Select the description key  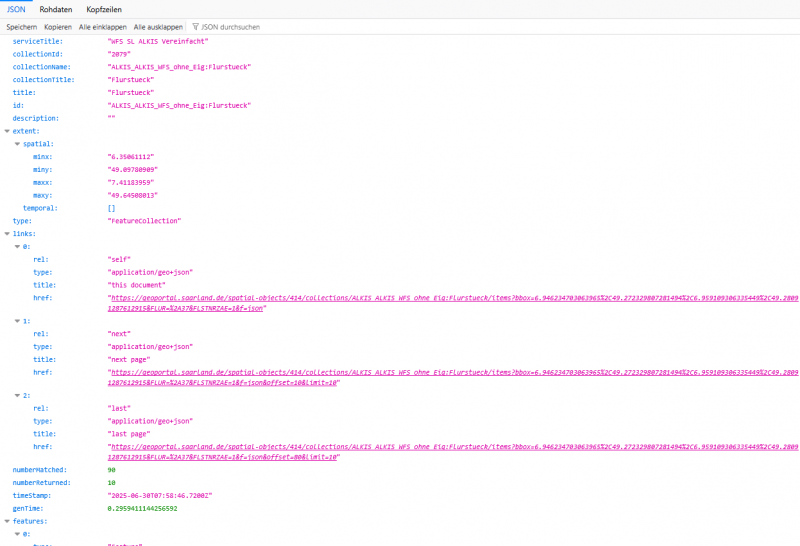[x=36, y=118]
